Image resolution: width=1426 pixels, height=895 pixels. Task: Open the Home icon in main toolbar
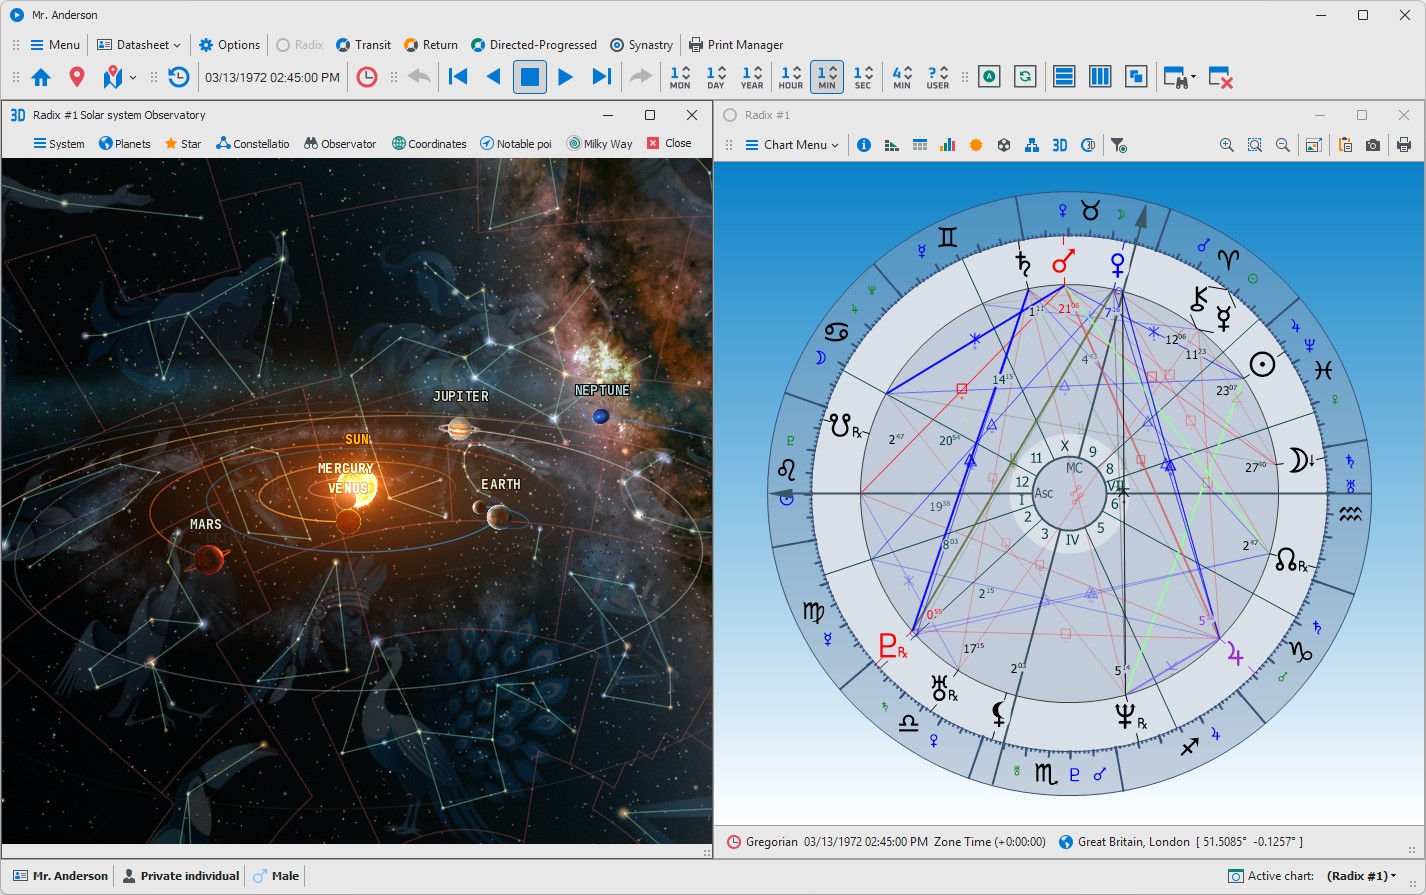41,77
